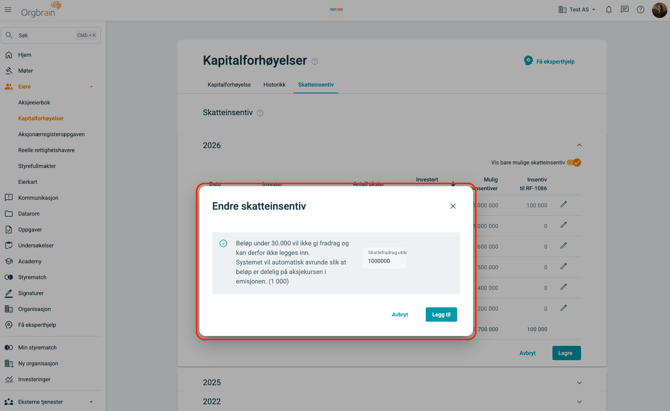Open the chat messages icon
Viewport: 670px width, 411px height.
(624, 10)
